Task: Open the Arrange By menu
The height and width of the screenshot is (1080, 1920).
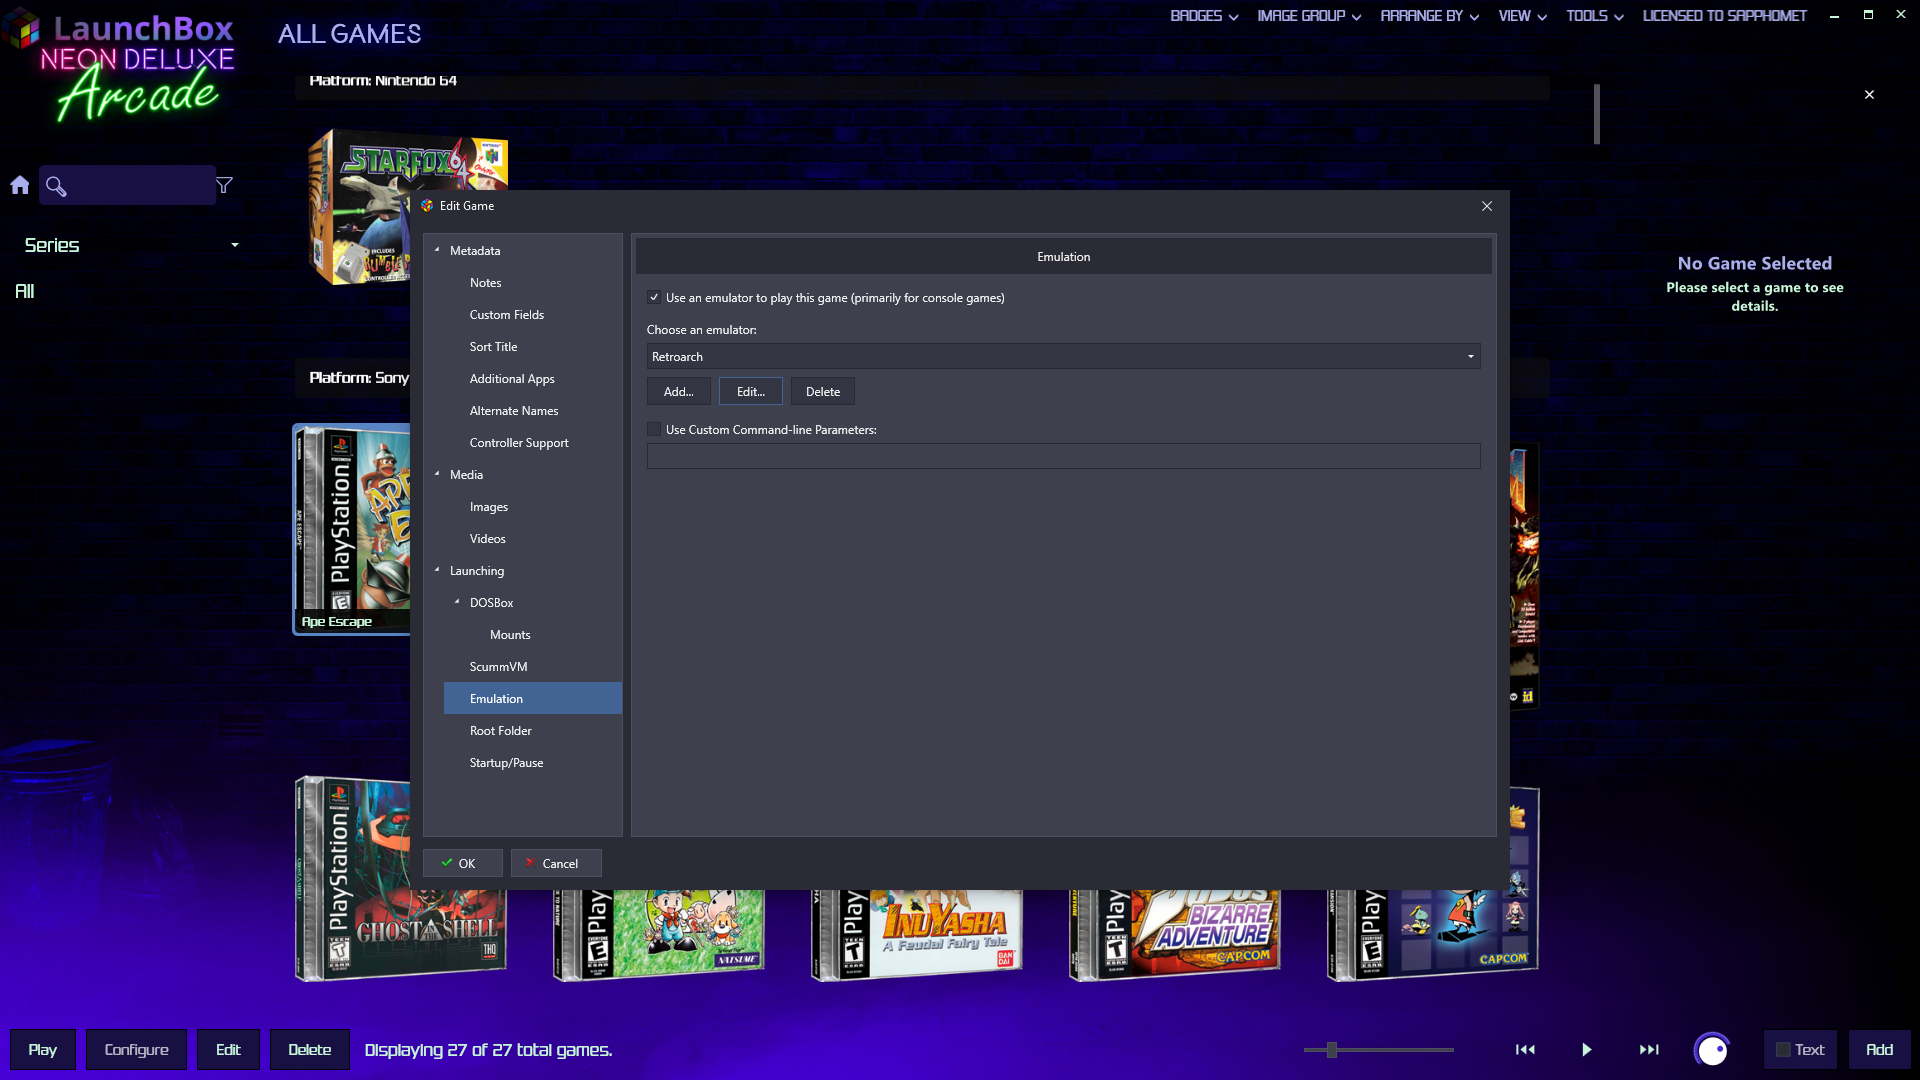Action: (1429, 16)
